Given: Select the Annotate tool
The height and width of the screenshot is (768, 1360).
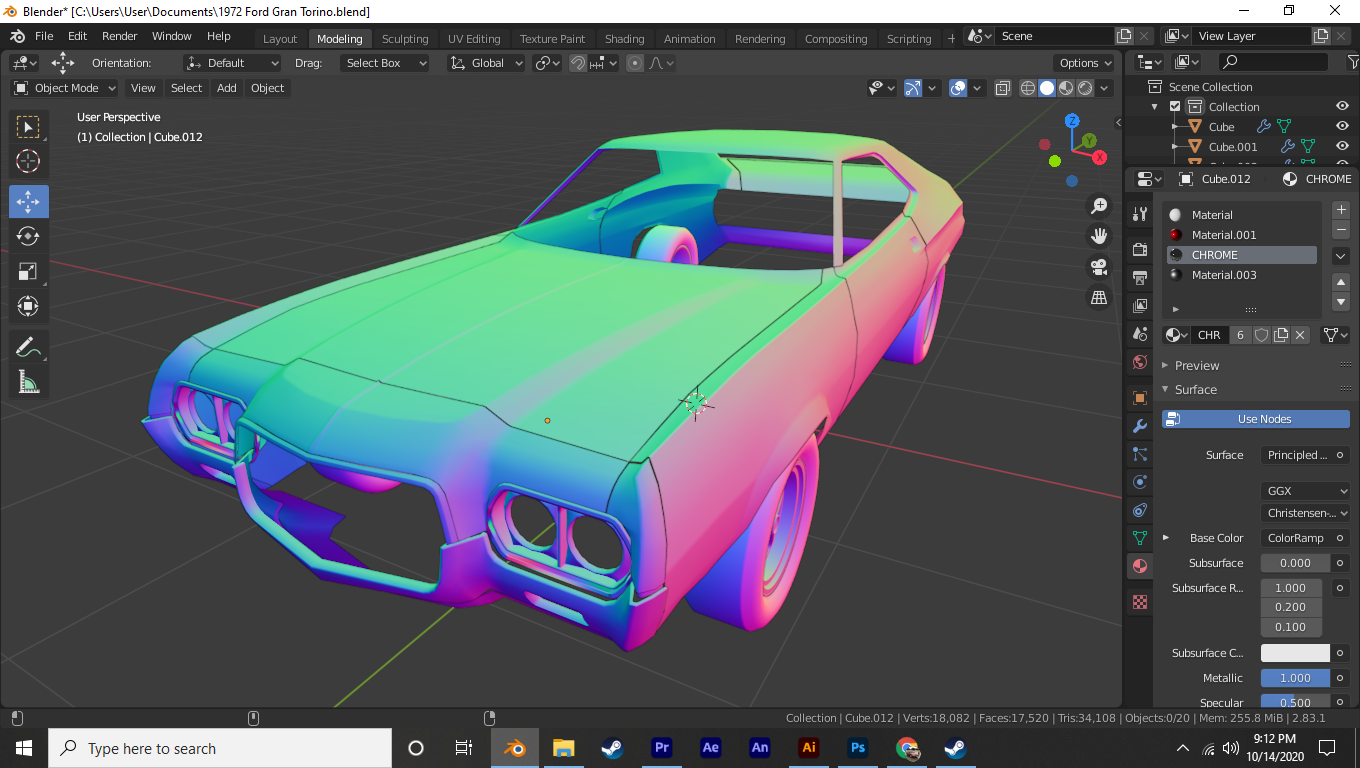Looking at the screenshot, I should click(28, 347).
